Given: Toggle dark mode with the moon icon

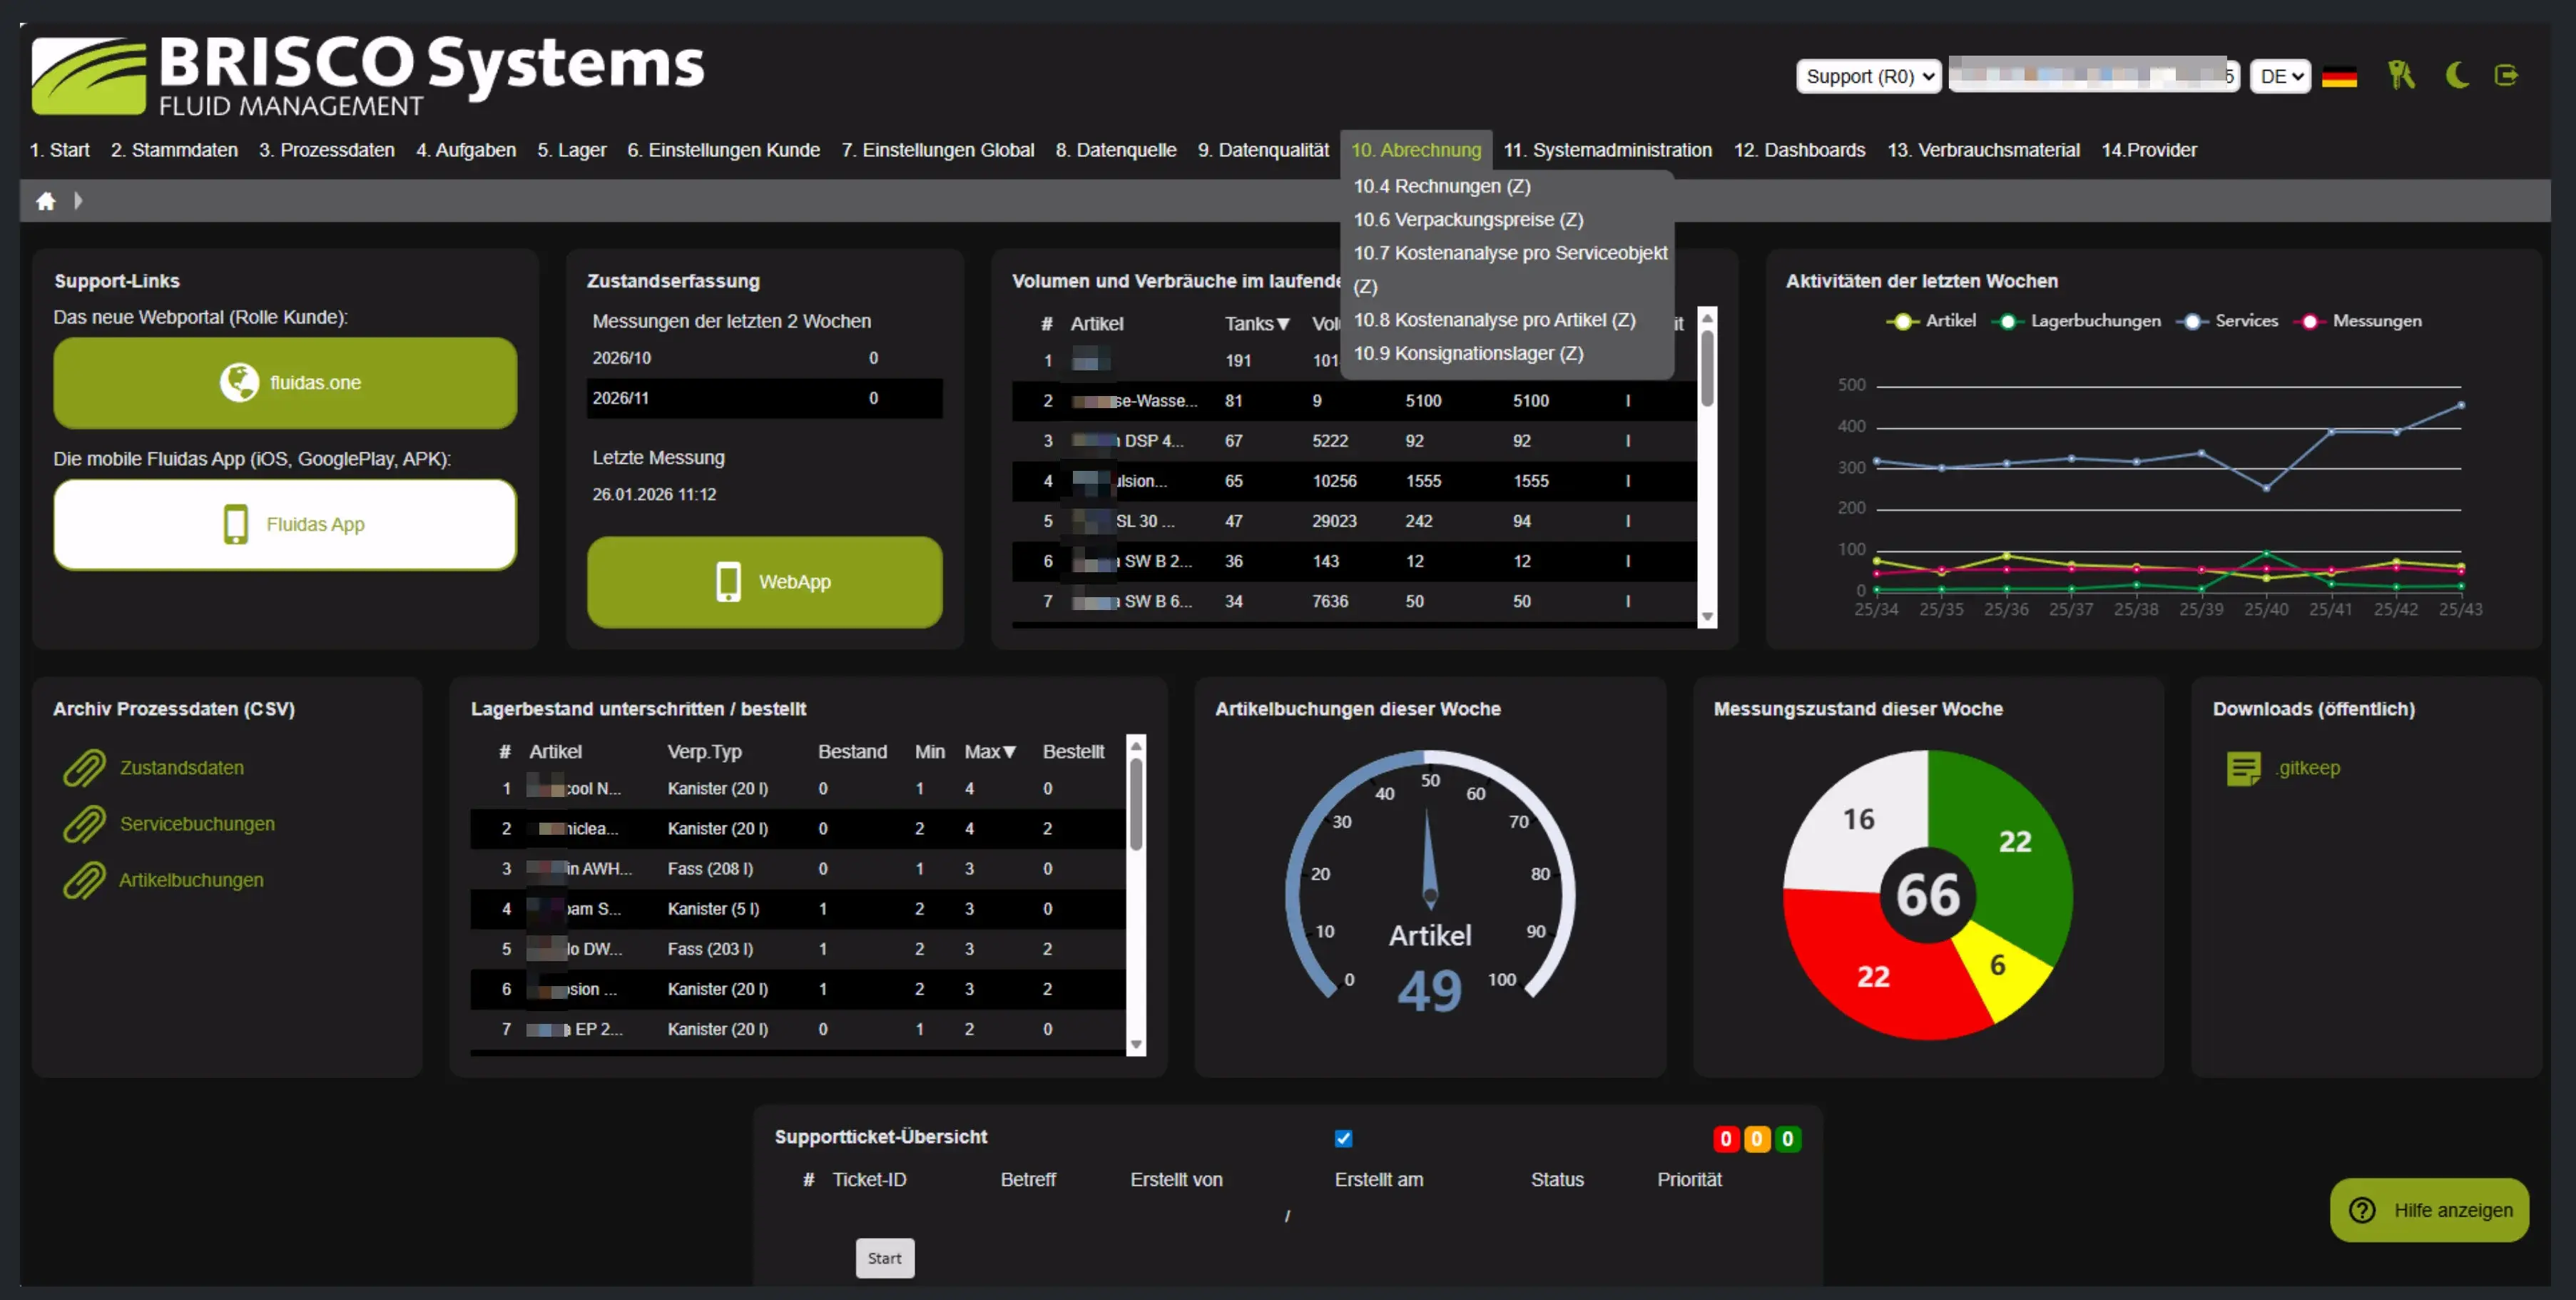Looking at the screenshot, I should click(x=2456, y=75).
